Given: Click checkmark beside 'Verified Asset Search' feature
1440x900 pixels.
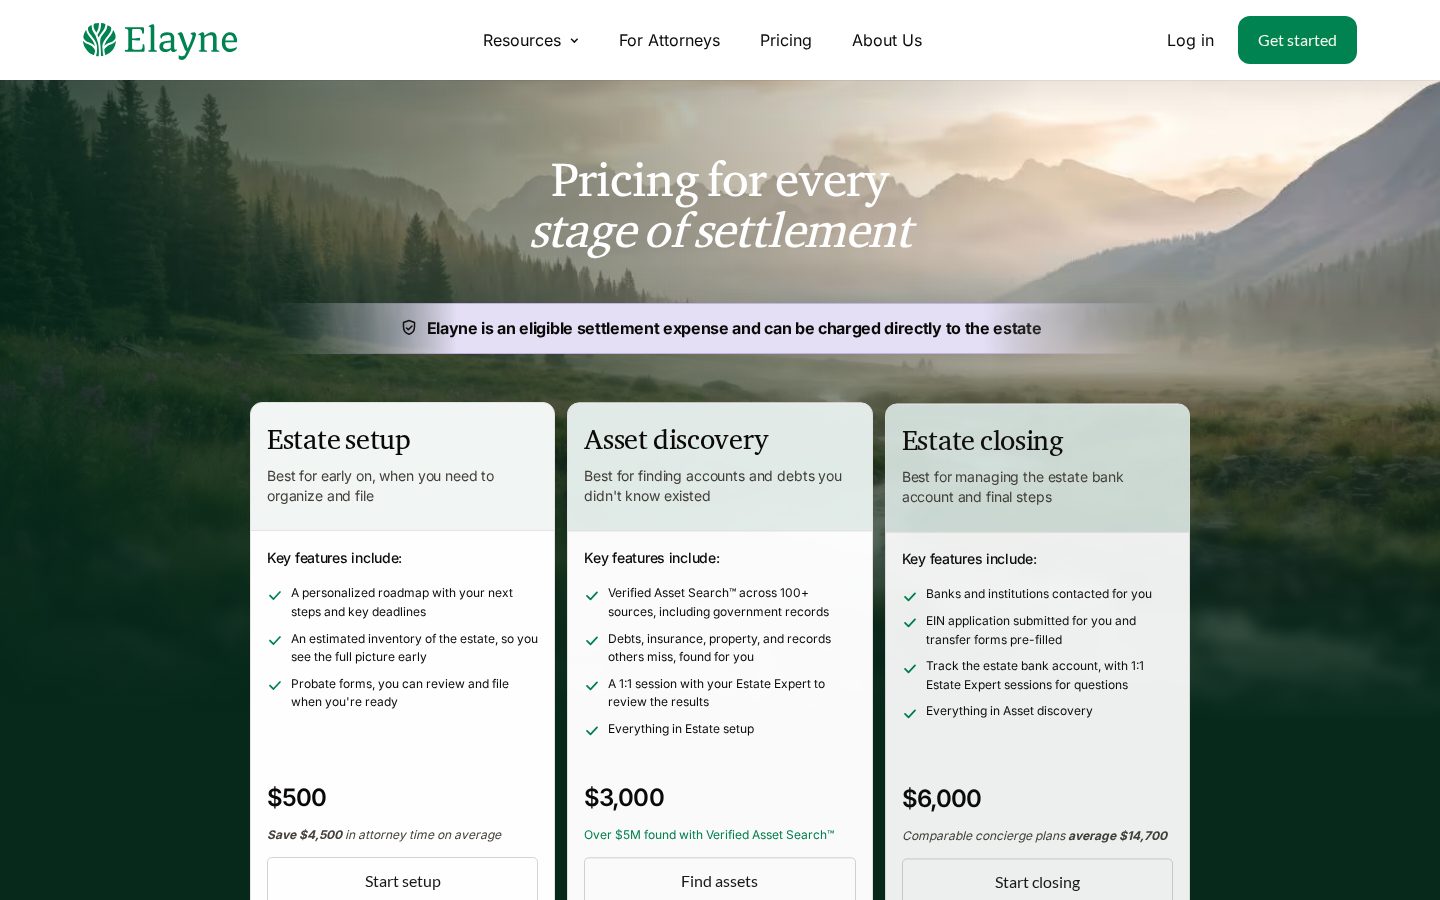Looking at the screenshot, I should [592, 595].
